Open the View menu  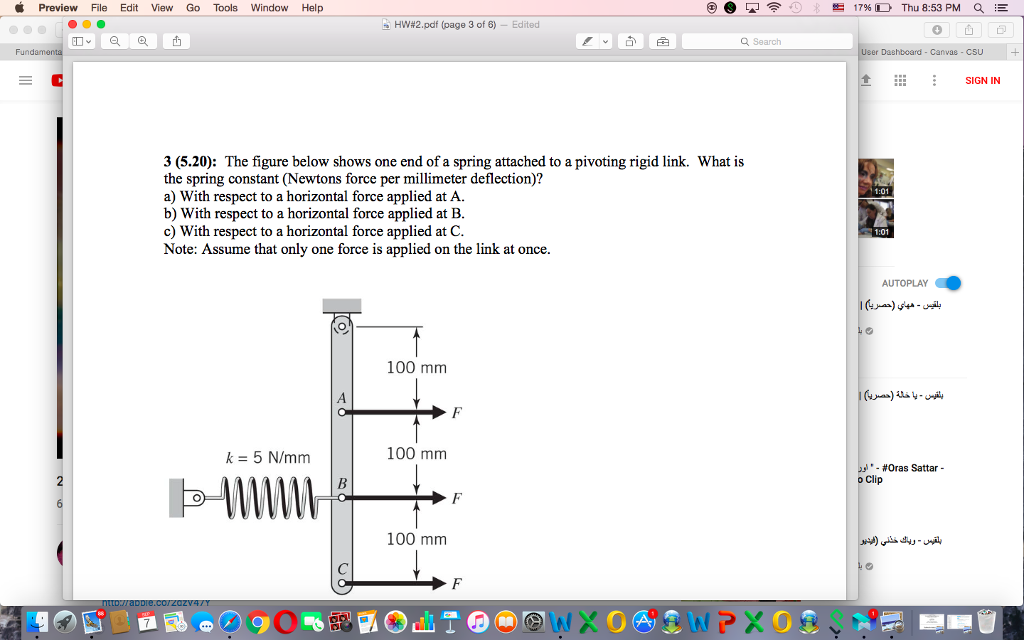pyautogui.click(x=162, y=8)
